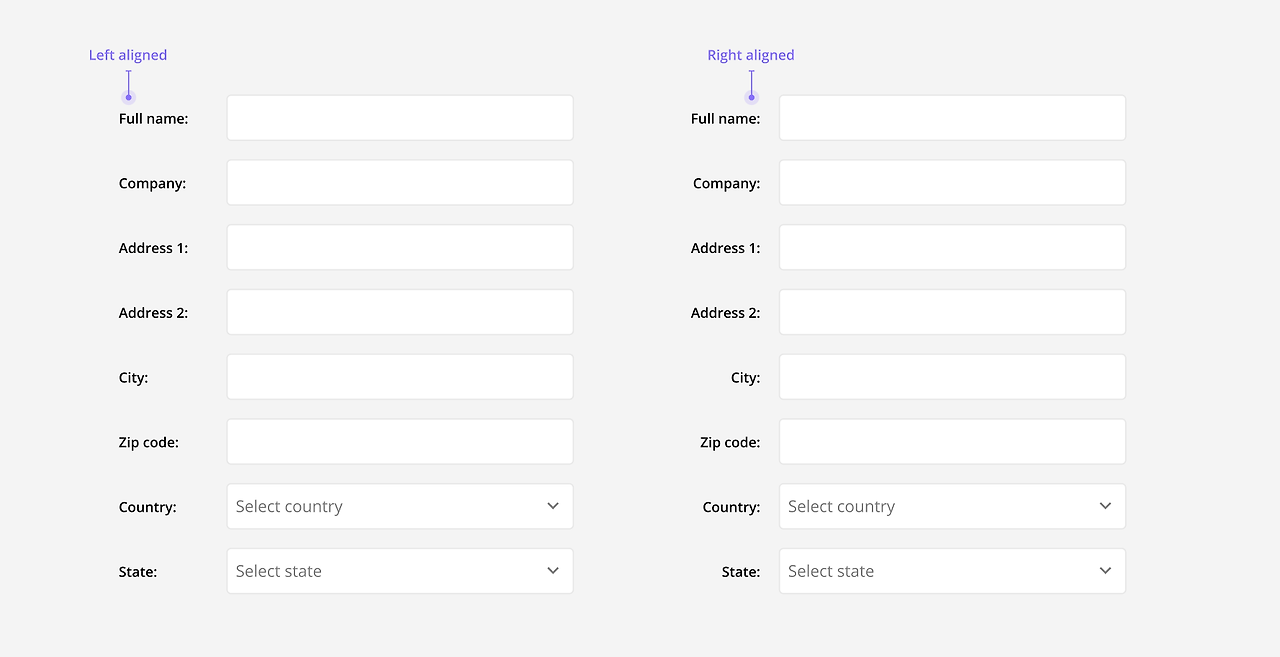Image resolution: width=1280 pixels, height=657 pixels.
Task: Click the Company field in left-aligned form
Action: pyautogui.click(x=400, y=183)
